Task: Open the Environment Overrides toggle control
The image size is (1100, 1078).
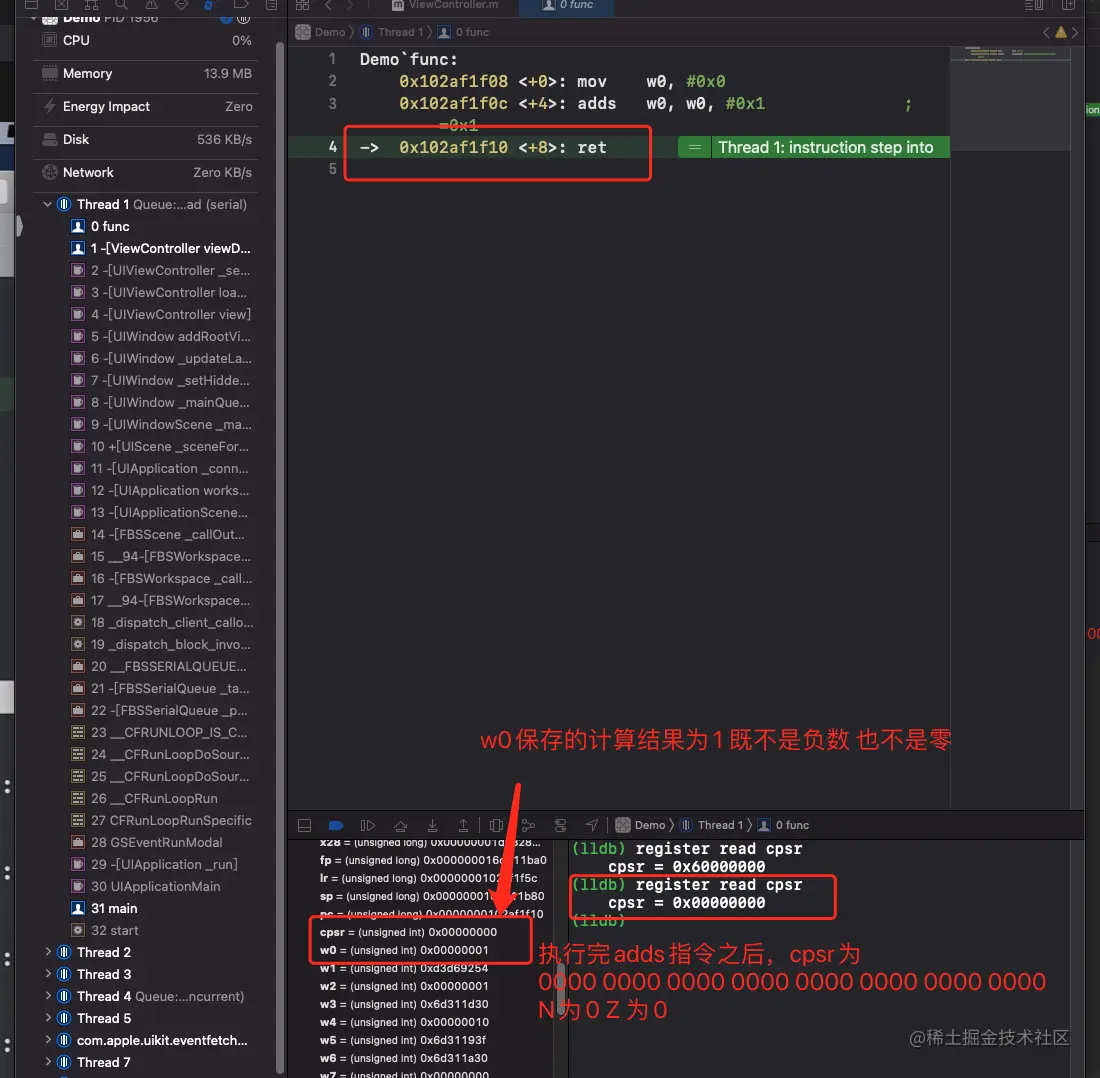Action: click(560, 825)
